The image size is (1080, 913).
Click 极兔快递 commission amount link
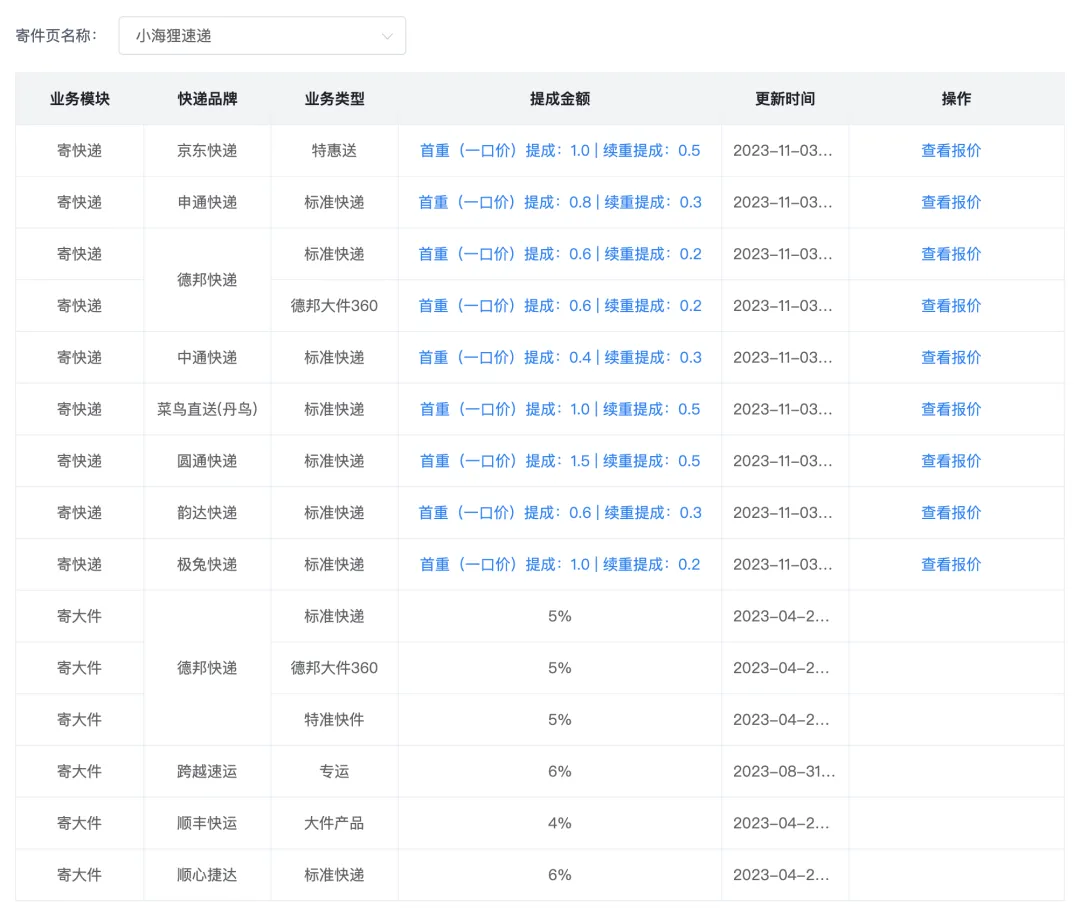[x=560, y=565]
